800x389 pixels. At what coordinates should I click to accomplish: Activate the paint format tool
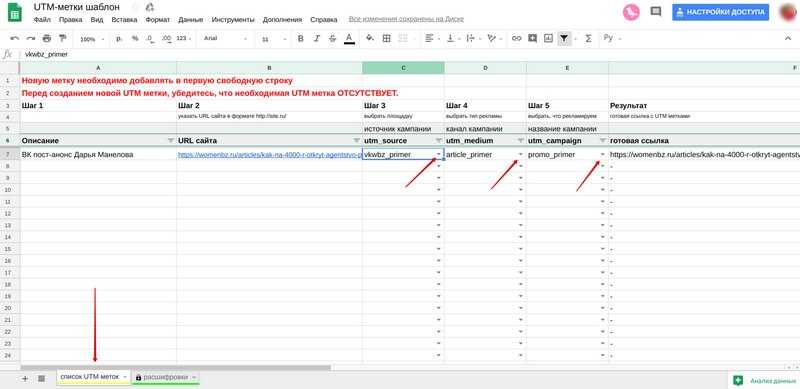click(63, 39)
